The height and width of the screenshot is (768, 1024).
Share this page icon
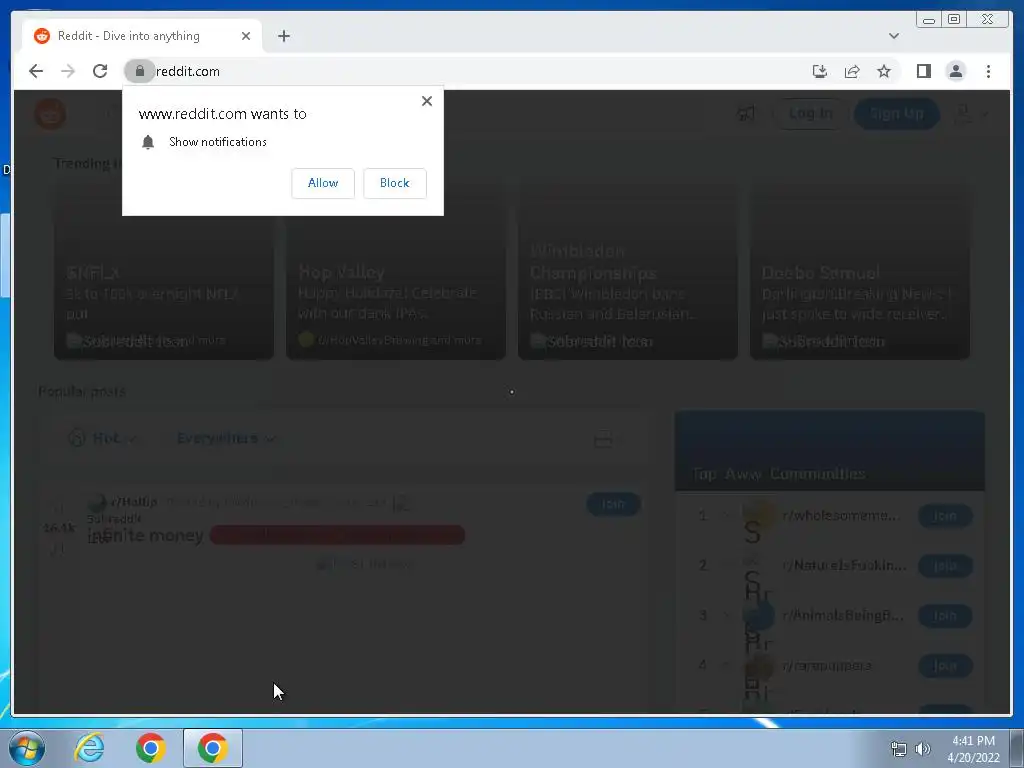(x=852, y=71)
